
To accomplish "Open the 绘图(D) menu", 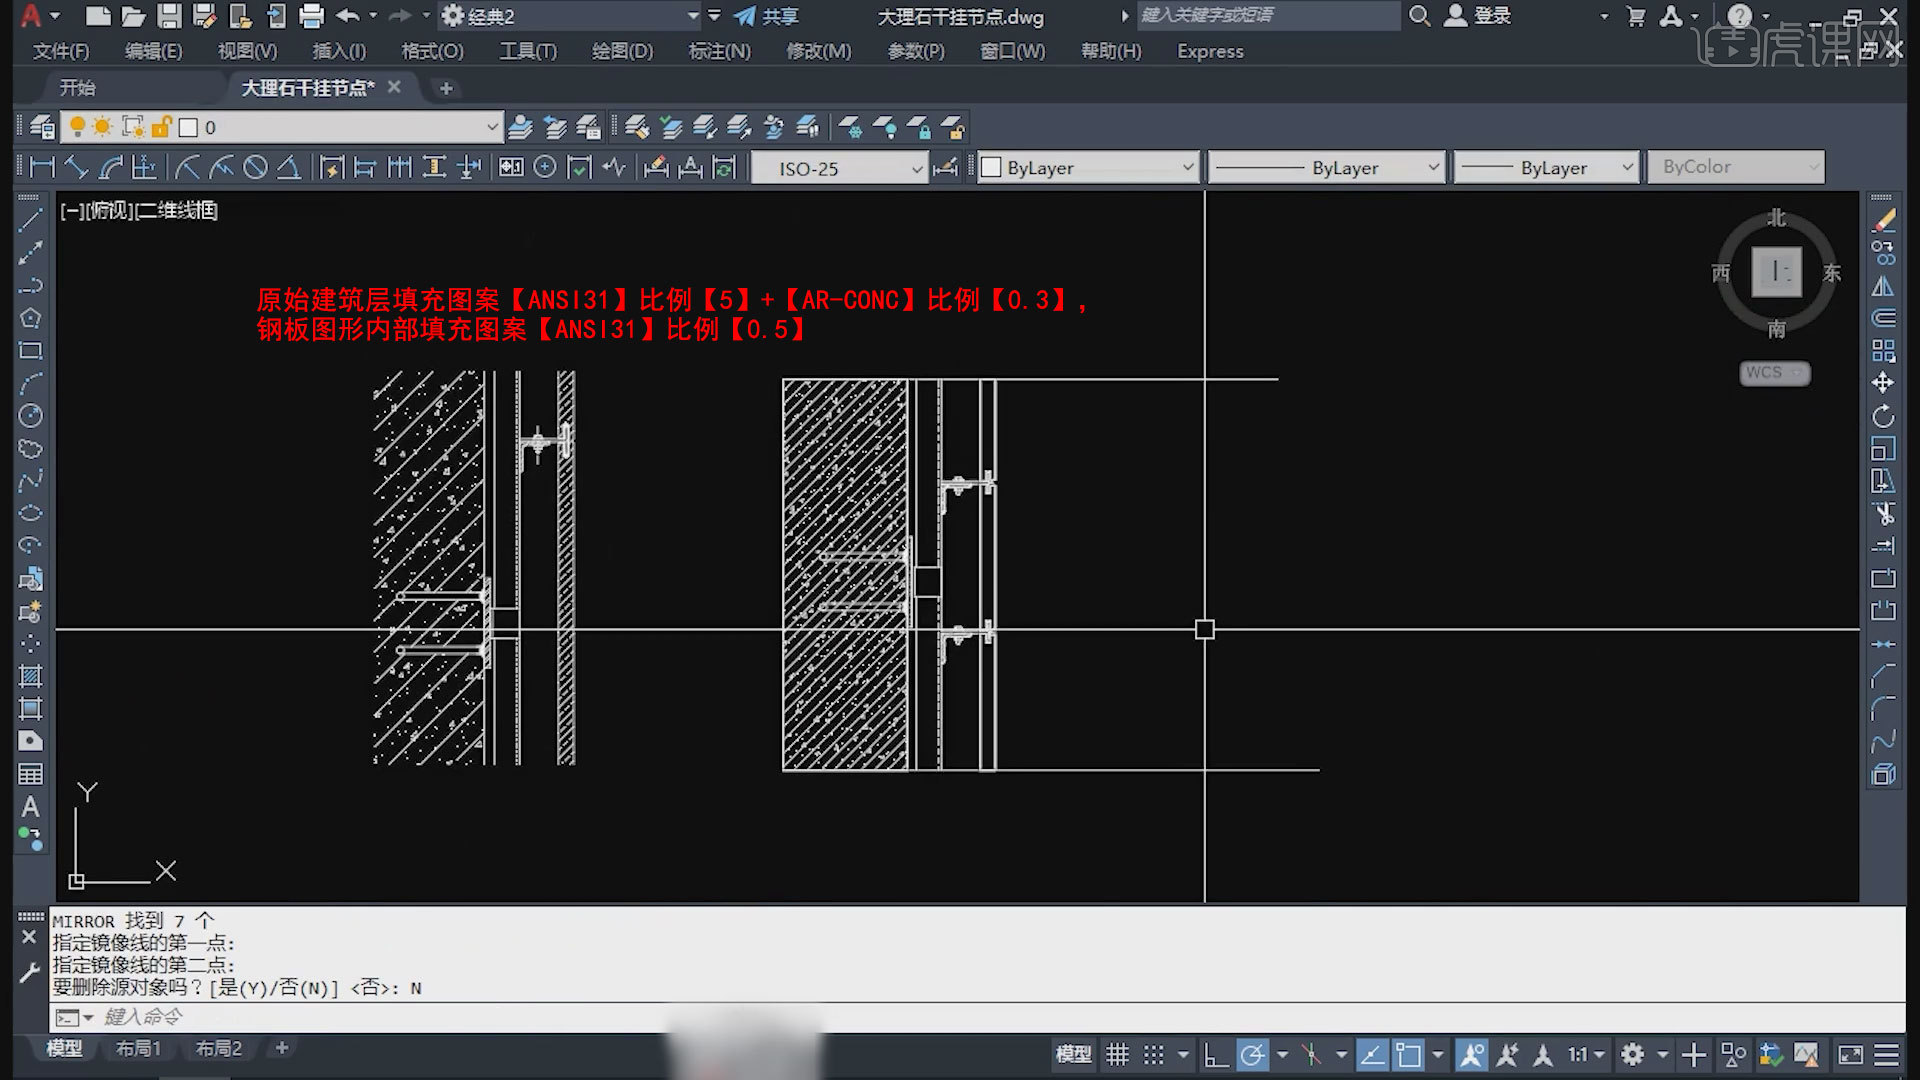I will pyautogui.click(x=621, y=51).
